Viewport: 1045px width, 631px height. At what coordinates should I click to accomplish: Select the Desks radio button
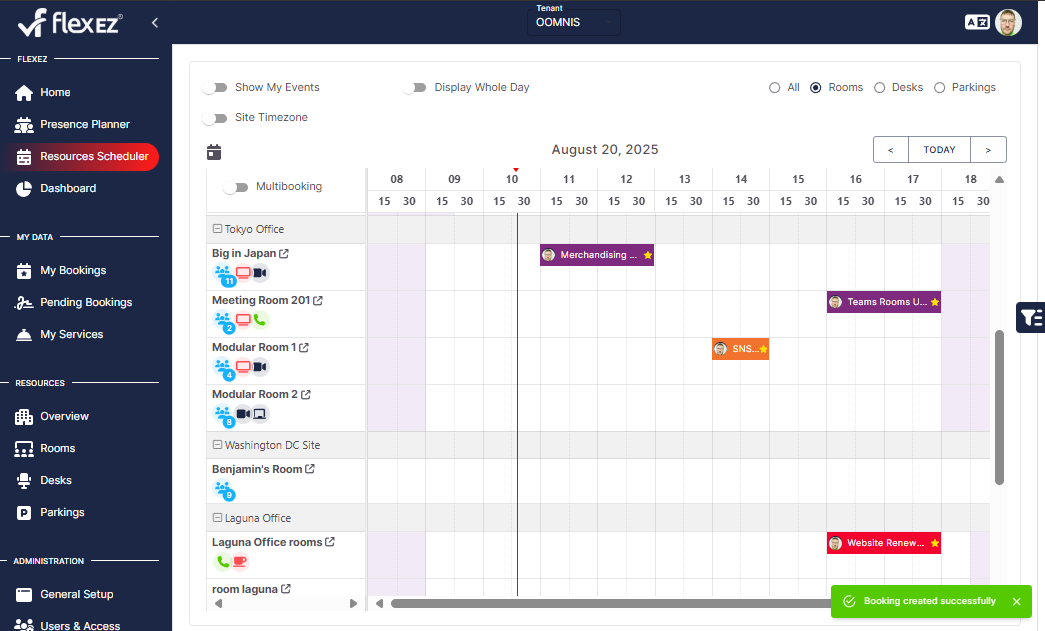point(879,87)
